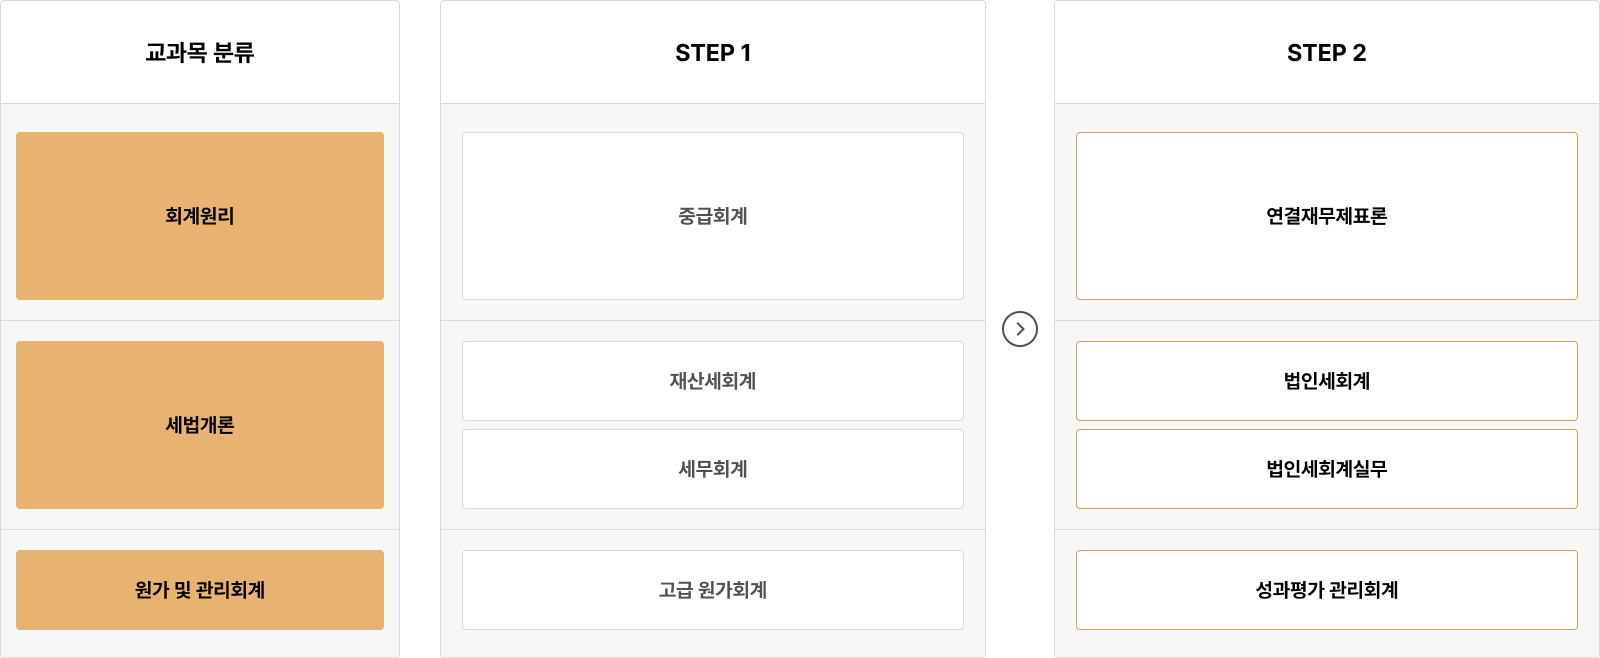Click the STEP 1 column header
The height and width of the screenshot is (658, 1600).
(712, 53)
